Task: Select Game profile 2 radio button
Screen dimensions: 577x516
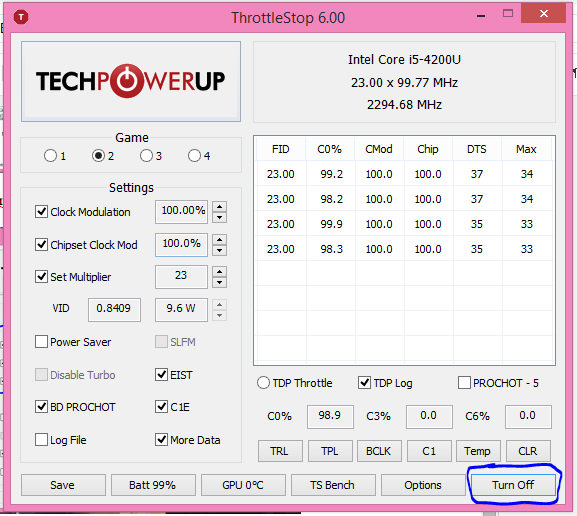Action: [98, 156]
